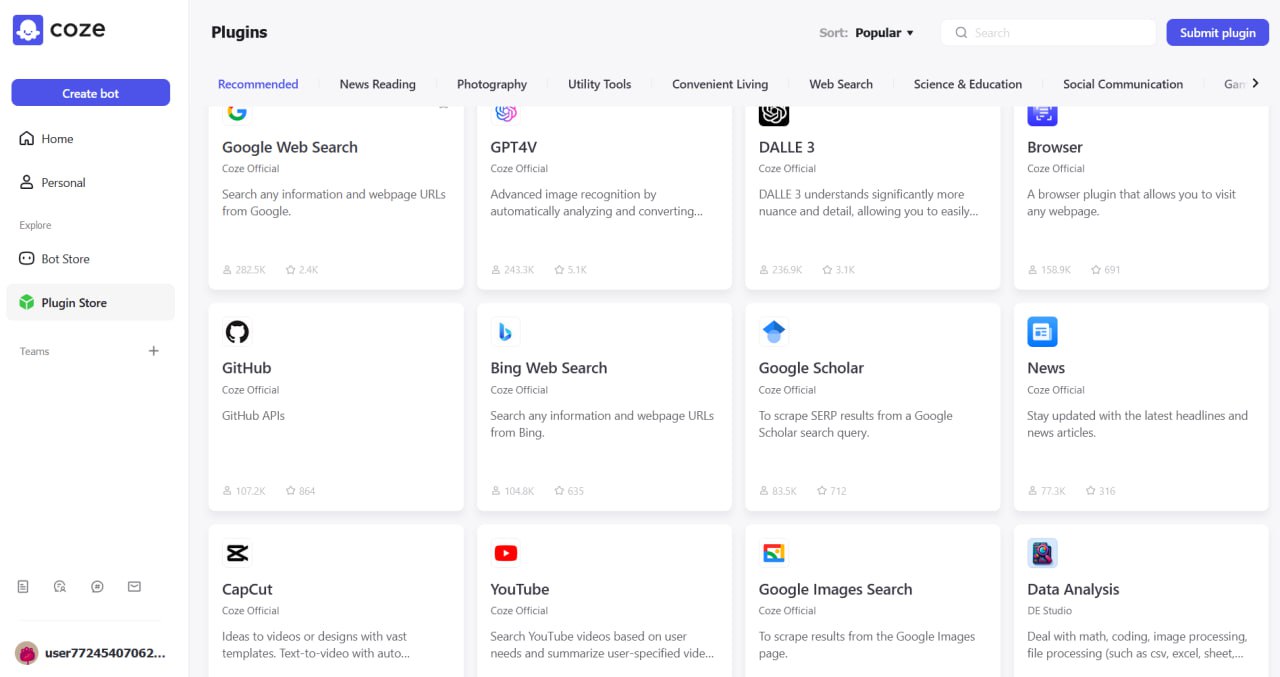Viewport: 1280px width, 677px height.
Task: Click the News plugin icon
Action: click(1042, 332)
